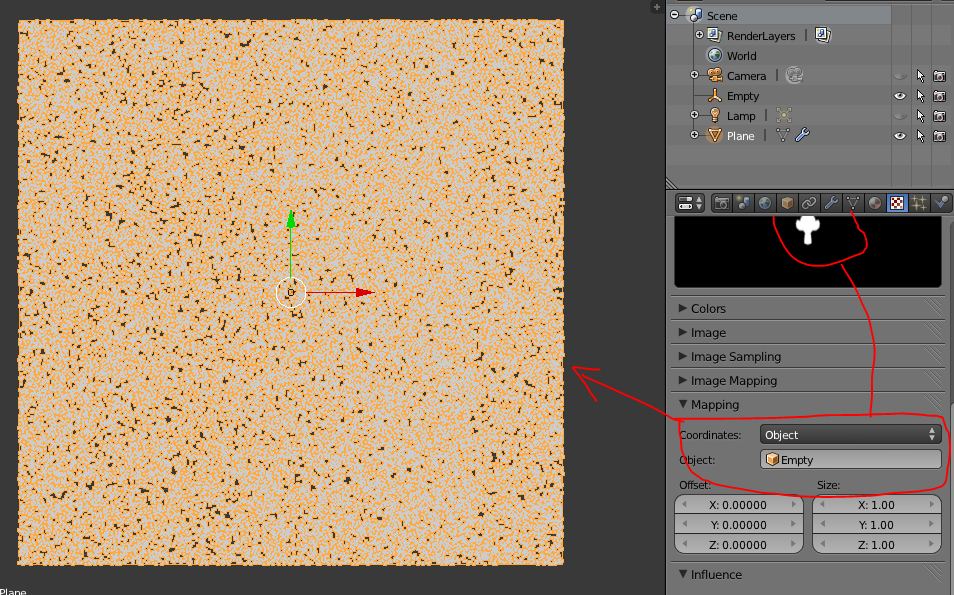The width and height of the screenshot is (954, 595).
Task: Toggle selectability of the Camera
Action: pyautogui.click(x=921, y=76)
